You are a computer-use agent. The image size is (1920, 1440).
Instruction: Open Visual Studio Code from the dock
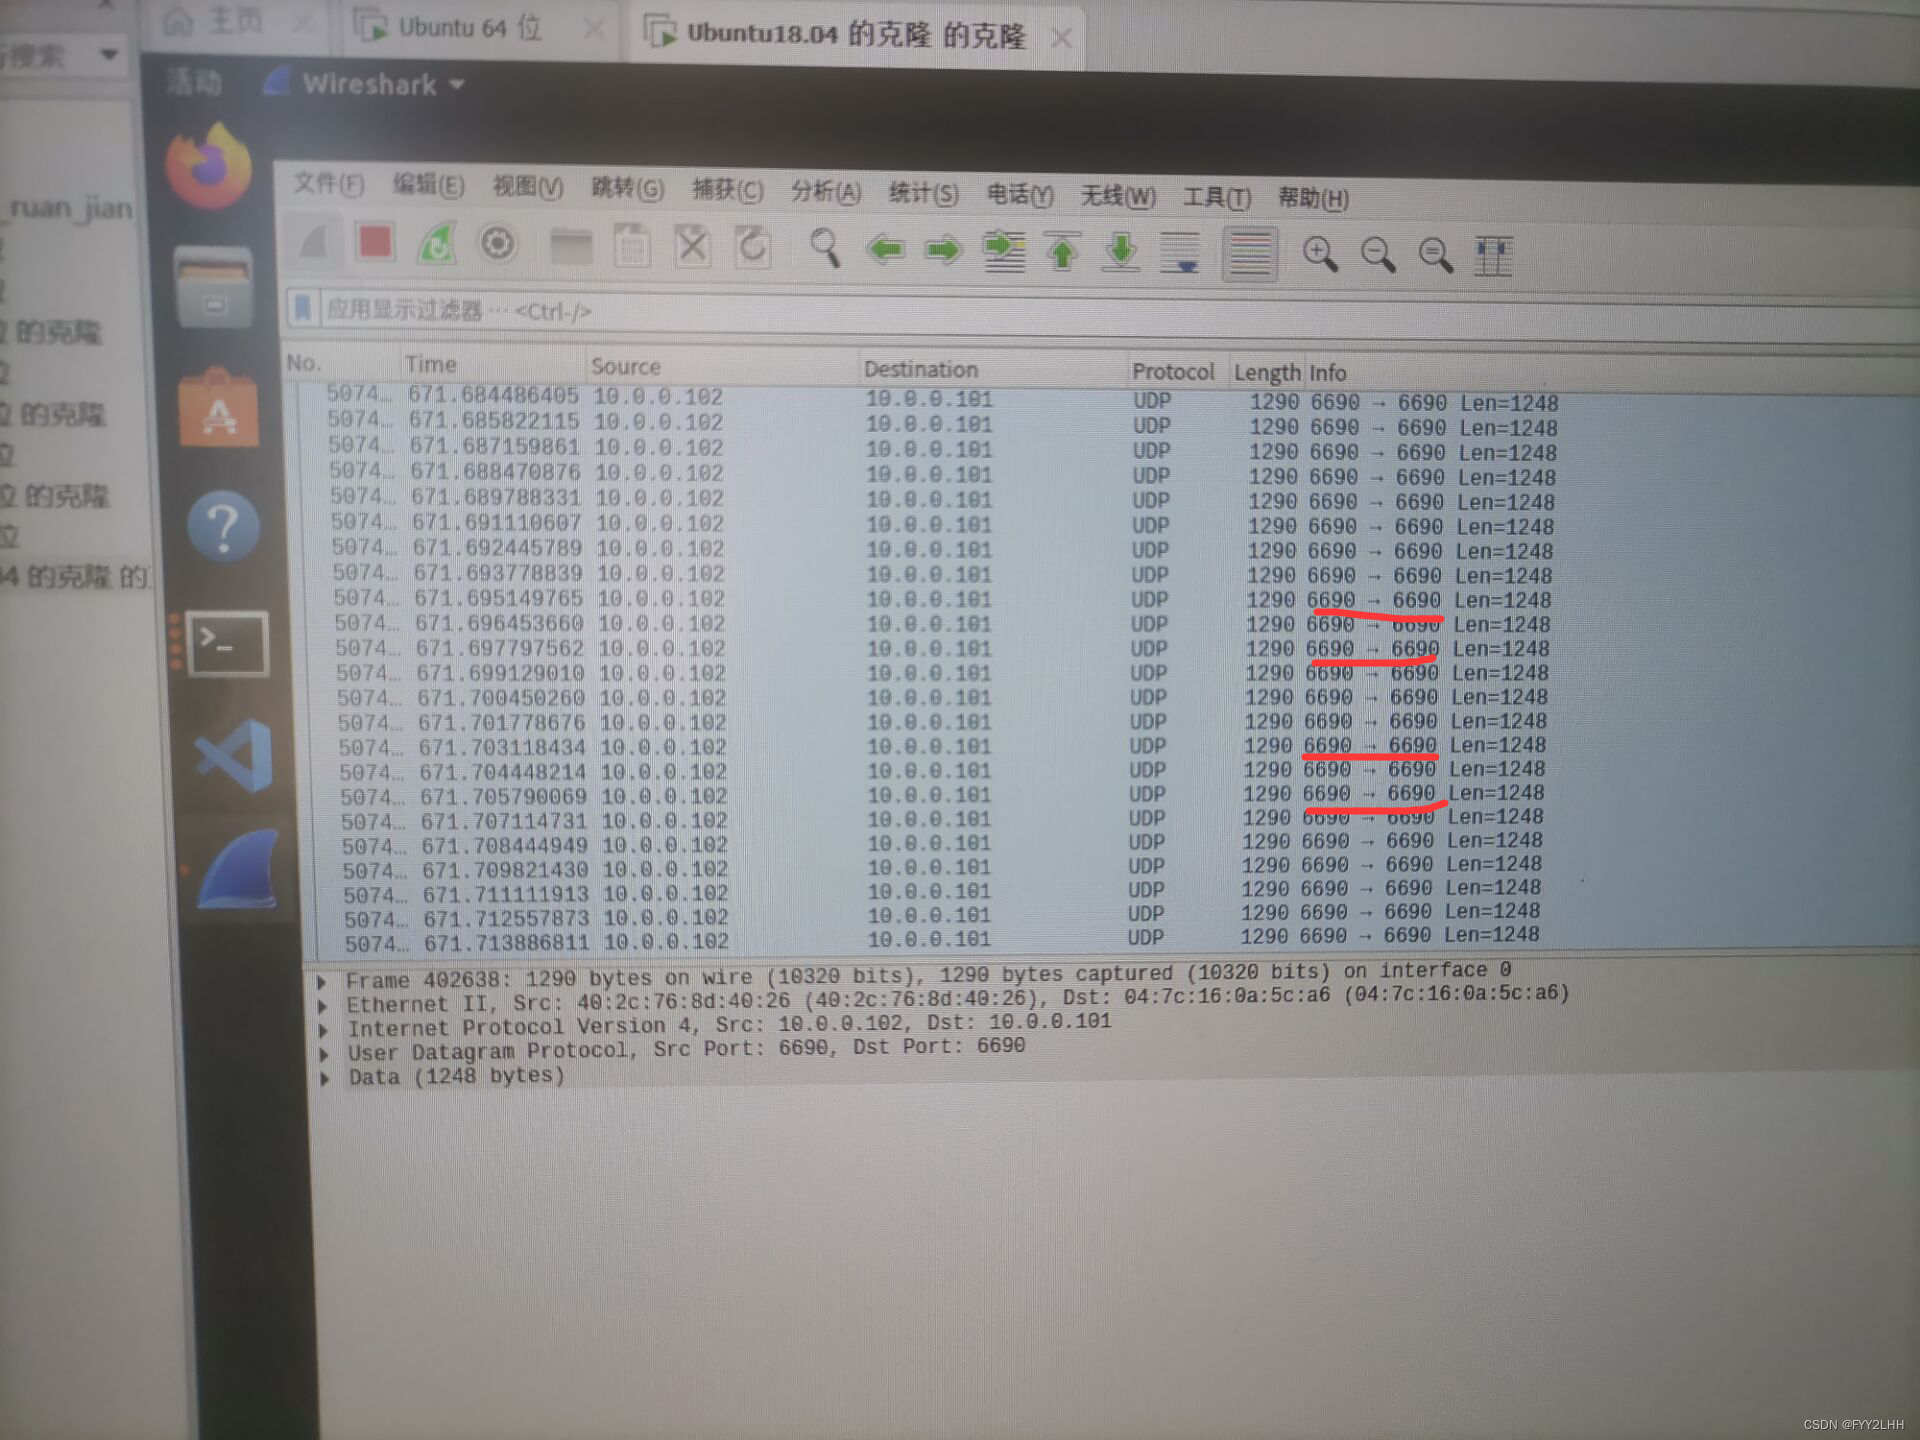point(235,757)
